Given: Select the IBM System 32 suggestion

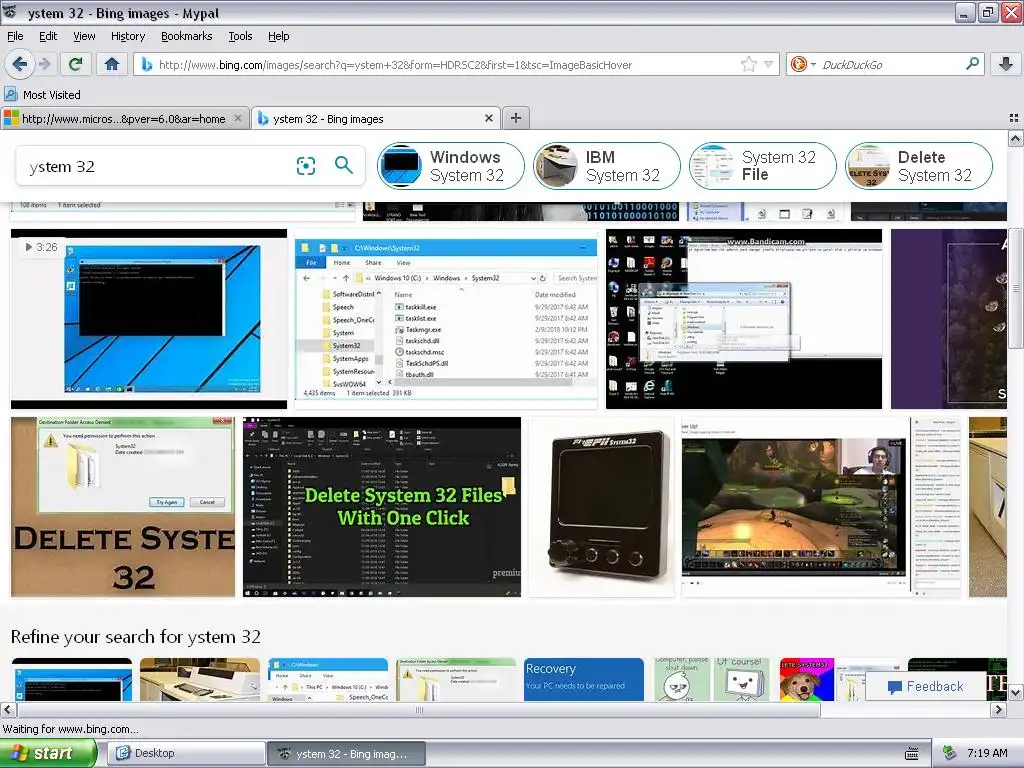Looking at the screenshot, I should pyautogui.click(x=607, y=166).
